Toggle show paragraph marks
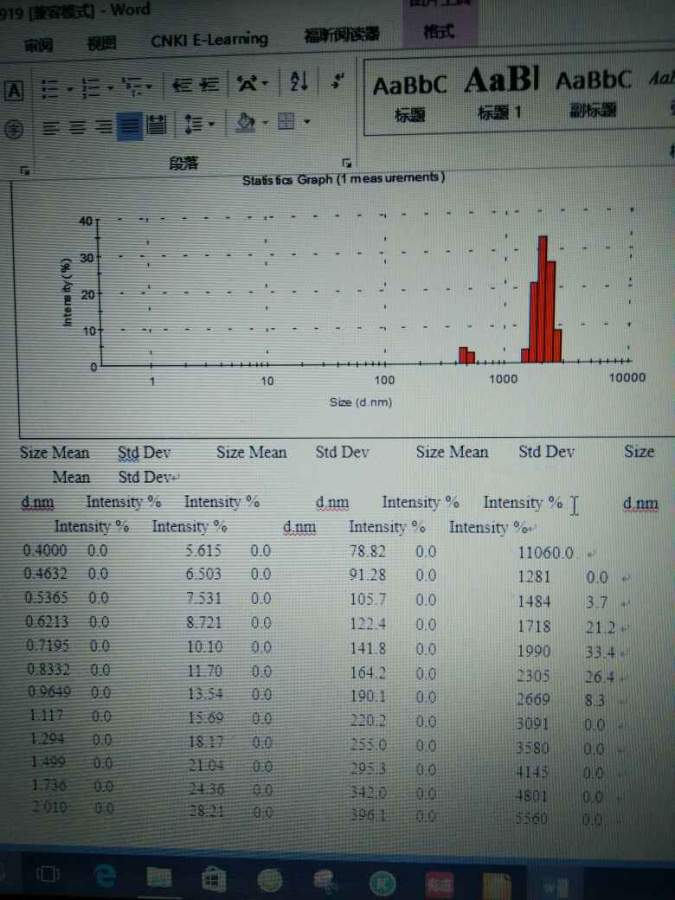This screenshot has width=675, height=900. [338, 81]
